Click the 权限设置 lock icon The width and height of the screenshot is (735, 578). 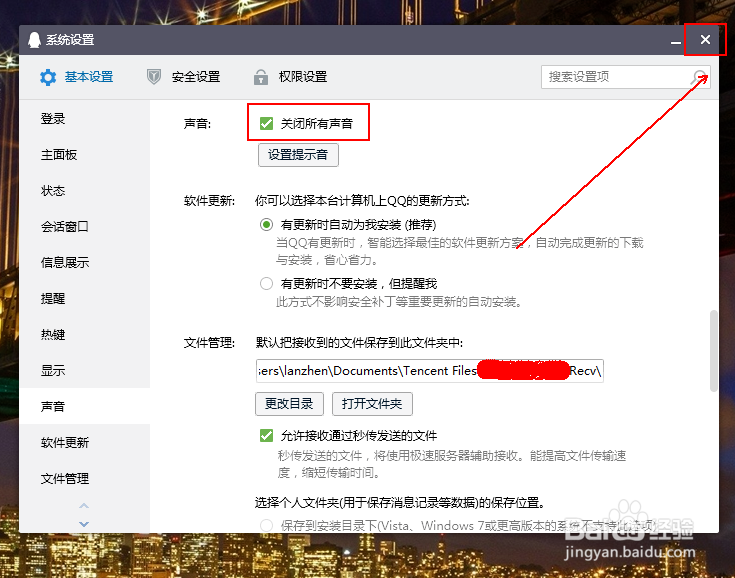261,76
